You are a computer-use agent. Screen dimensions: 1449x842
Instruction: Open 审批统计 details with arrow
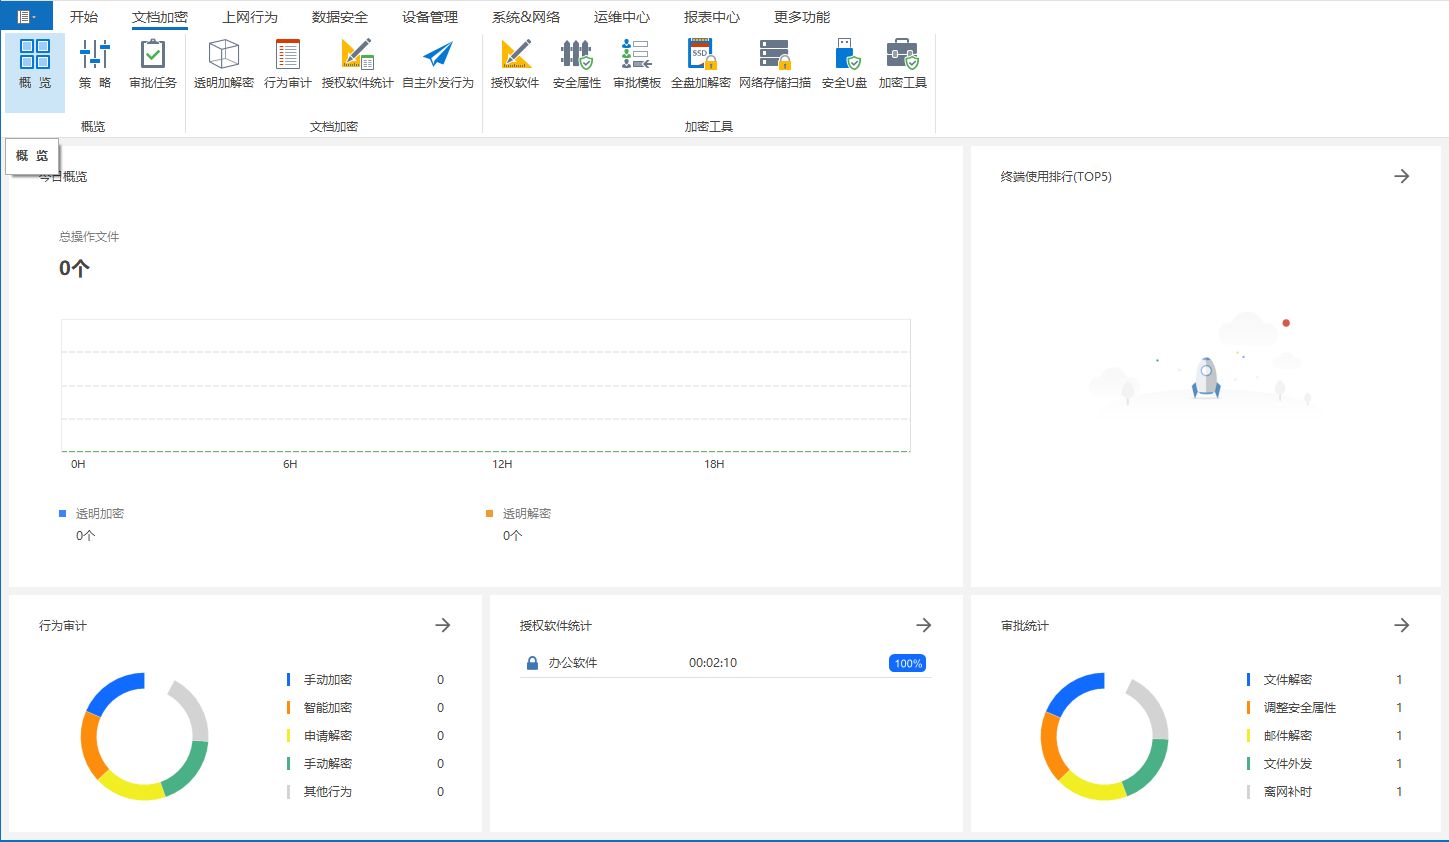point(1401,625)
